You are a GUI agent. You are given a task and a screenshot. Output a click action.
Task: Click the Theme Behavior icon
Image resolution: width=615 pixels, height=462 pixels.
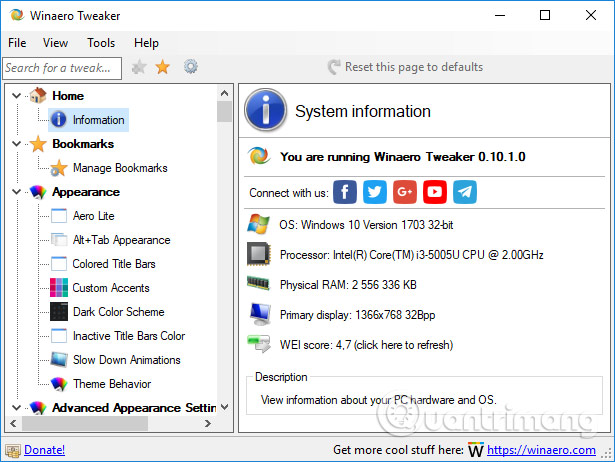coord(59,384)
